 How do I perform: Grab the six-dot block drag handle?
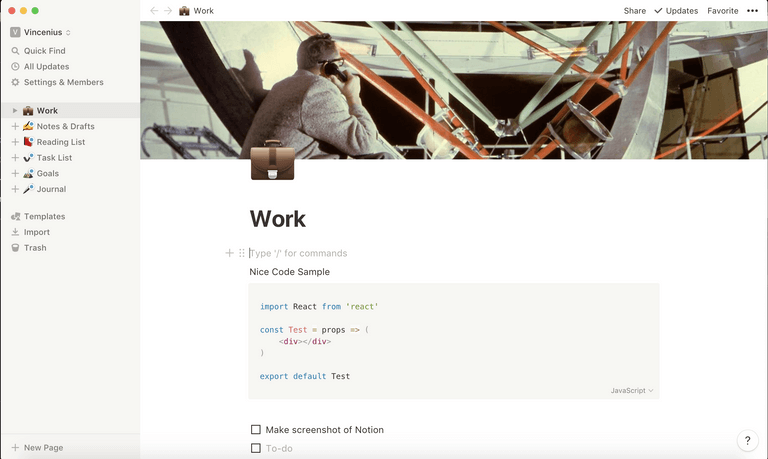[242, 253]
